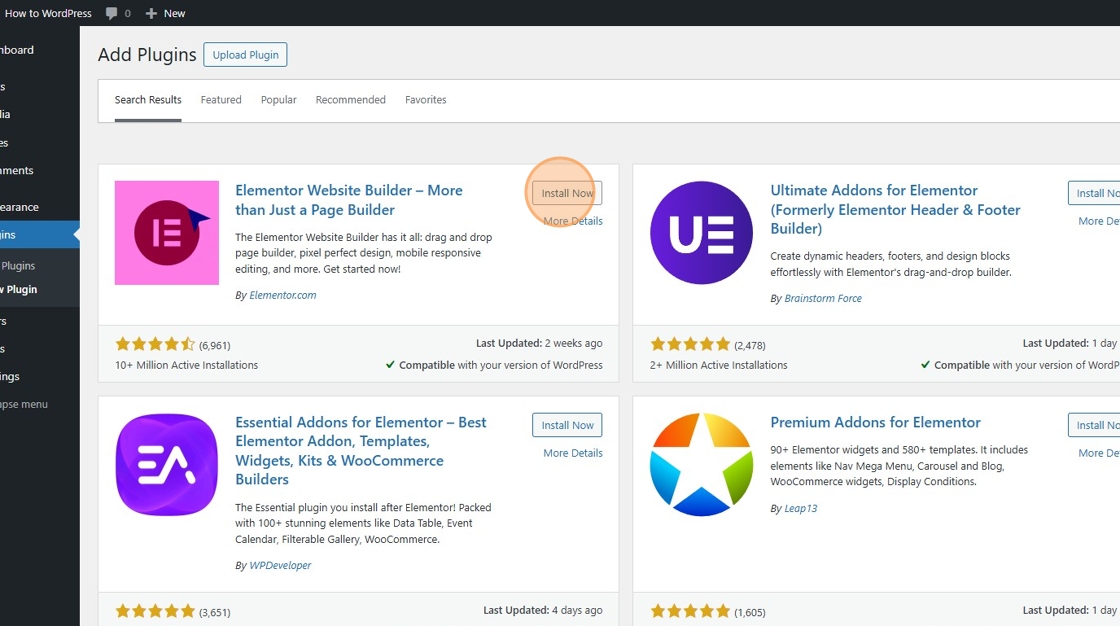Click the Upload Plugin button
The image size is (1120, 626).
point(246,55)
